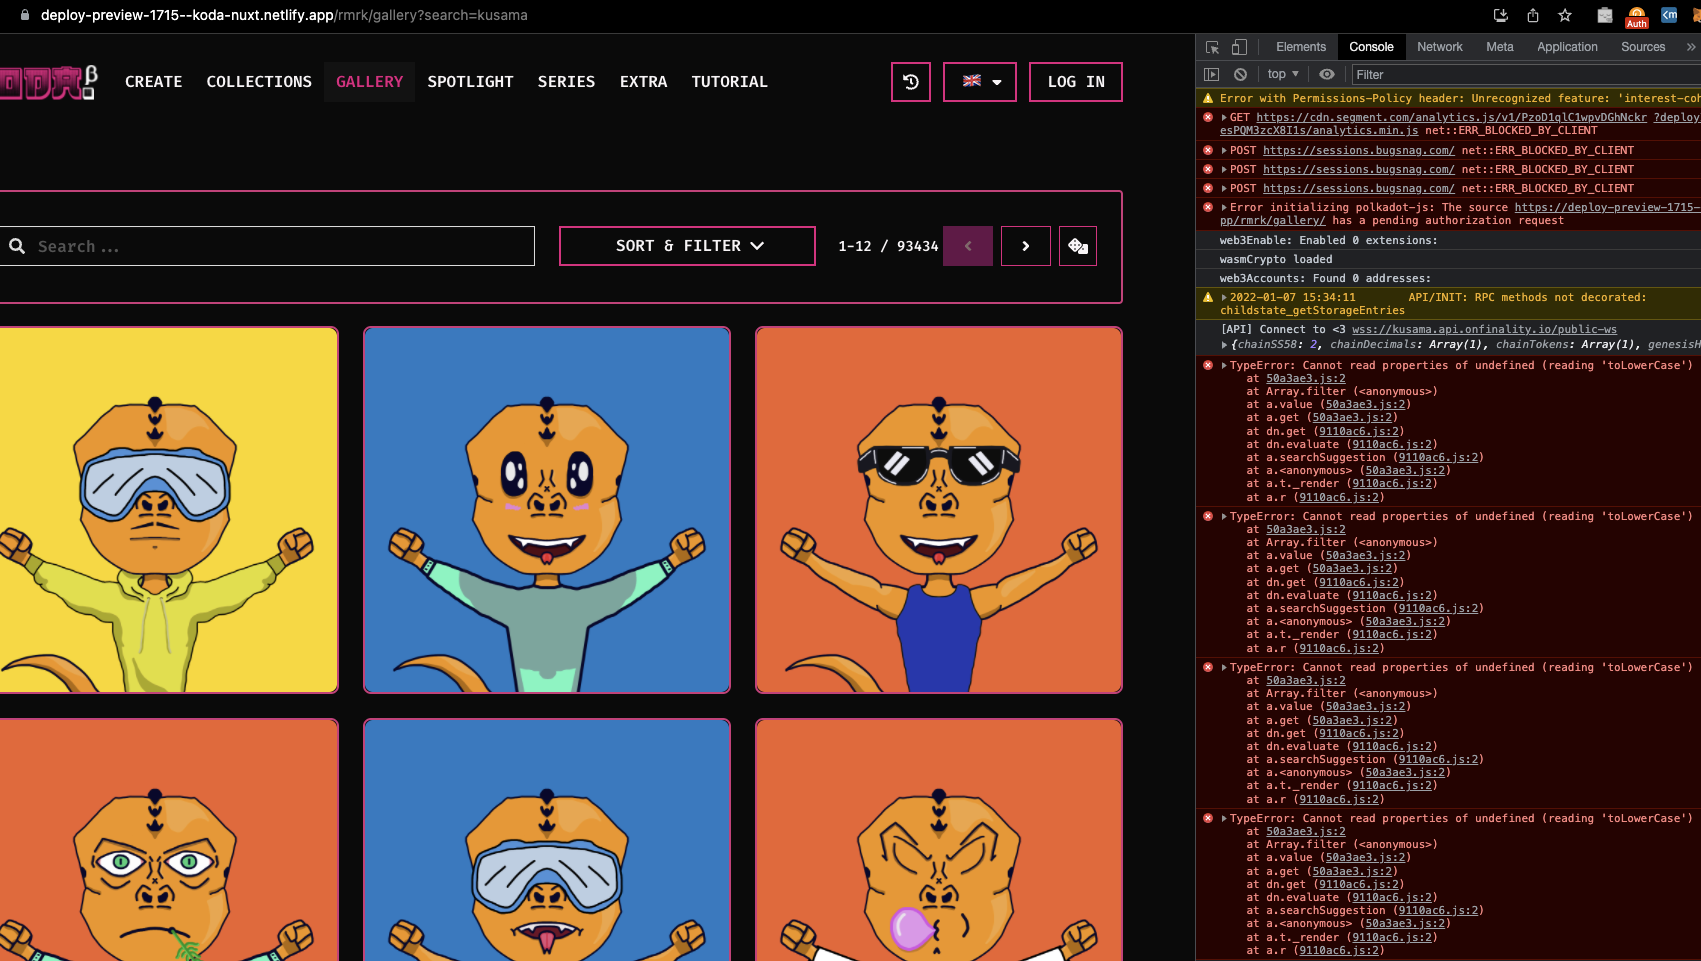The height and width of the screenshot is (961, 1701).
Task: Click the random dice page button
Action: 1078,246
